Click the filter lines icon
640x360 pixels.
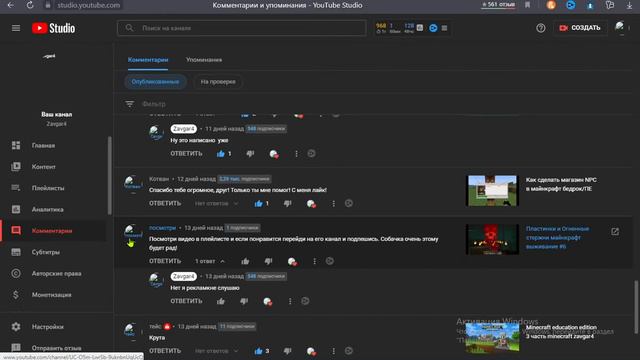tap(129, 104)
